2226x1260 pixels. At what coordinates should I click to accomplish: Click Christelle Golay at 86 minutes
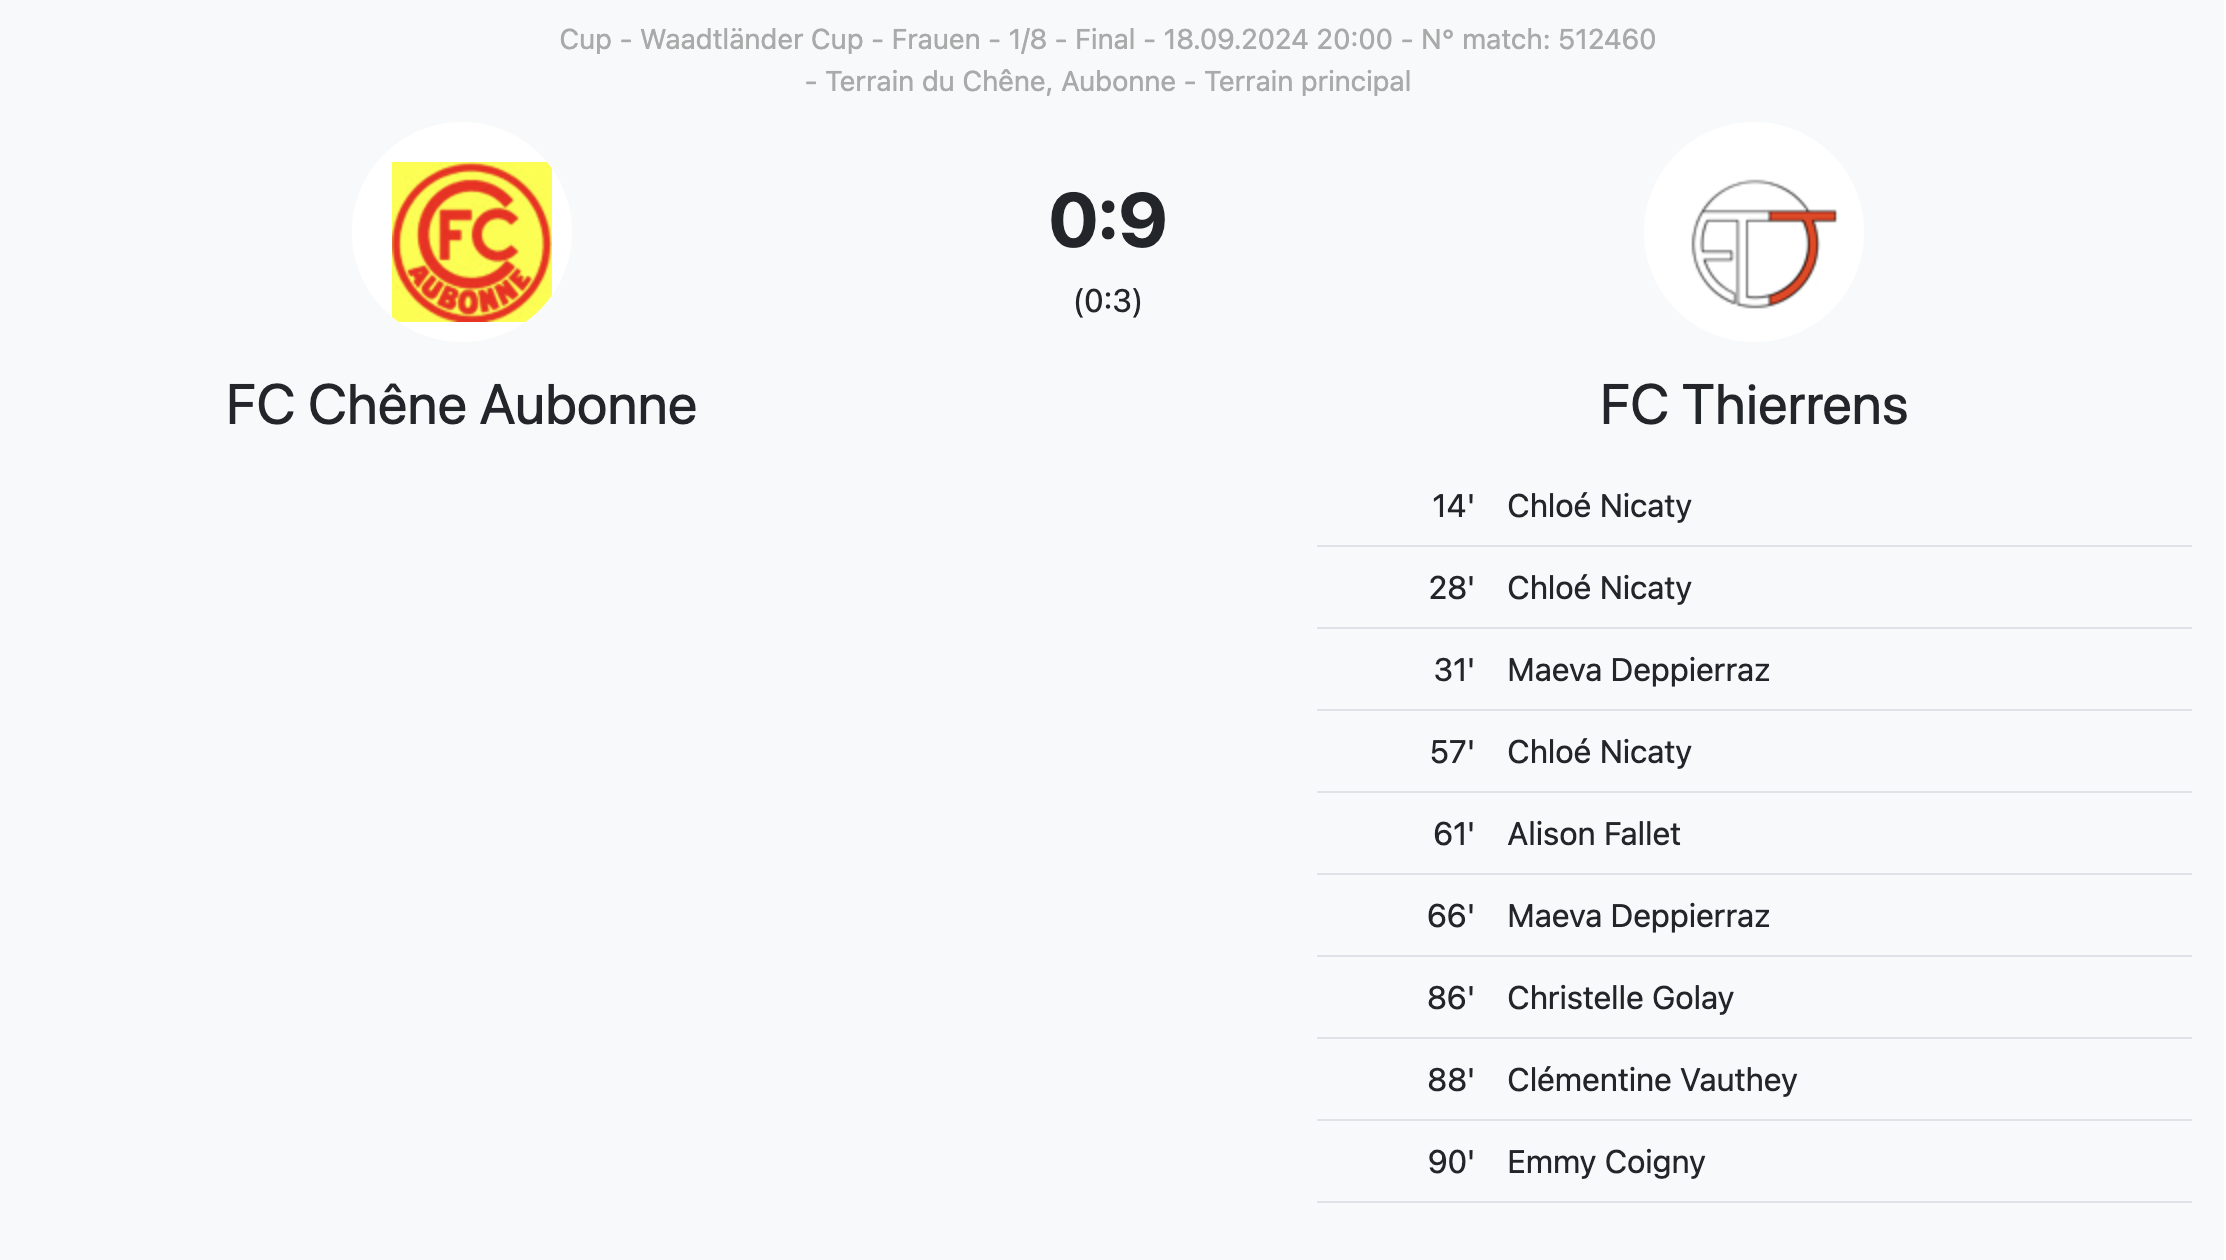1620,998
